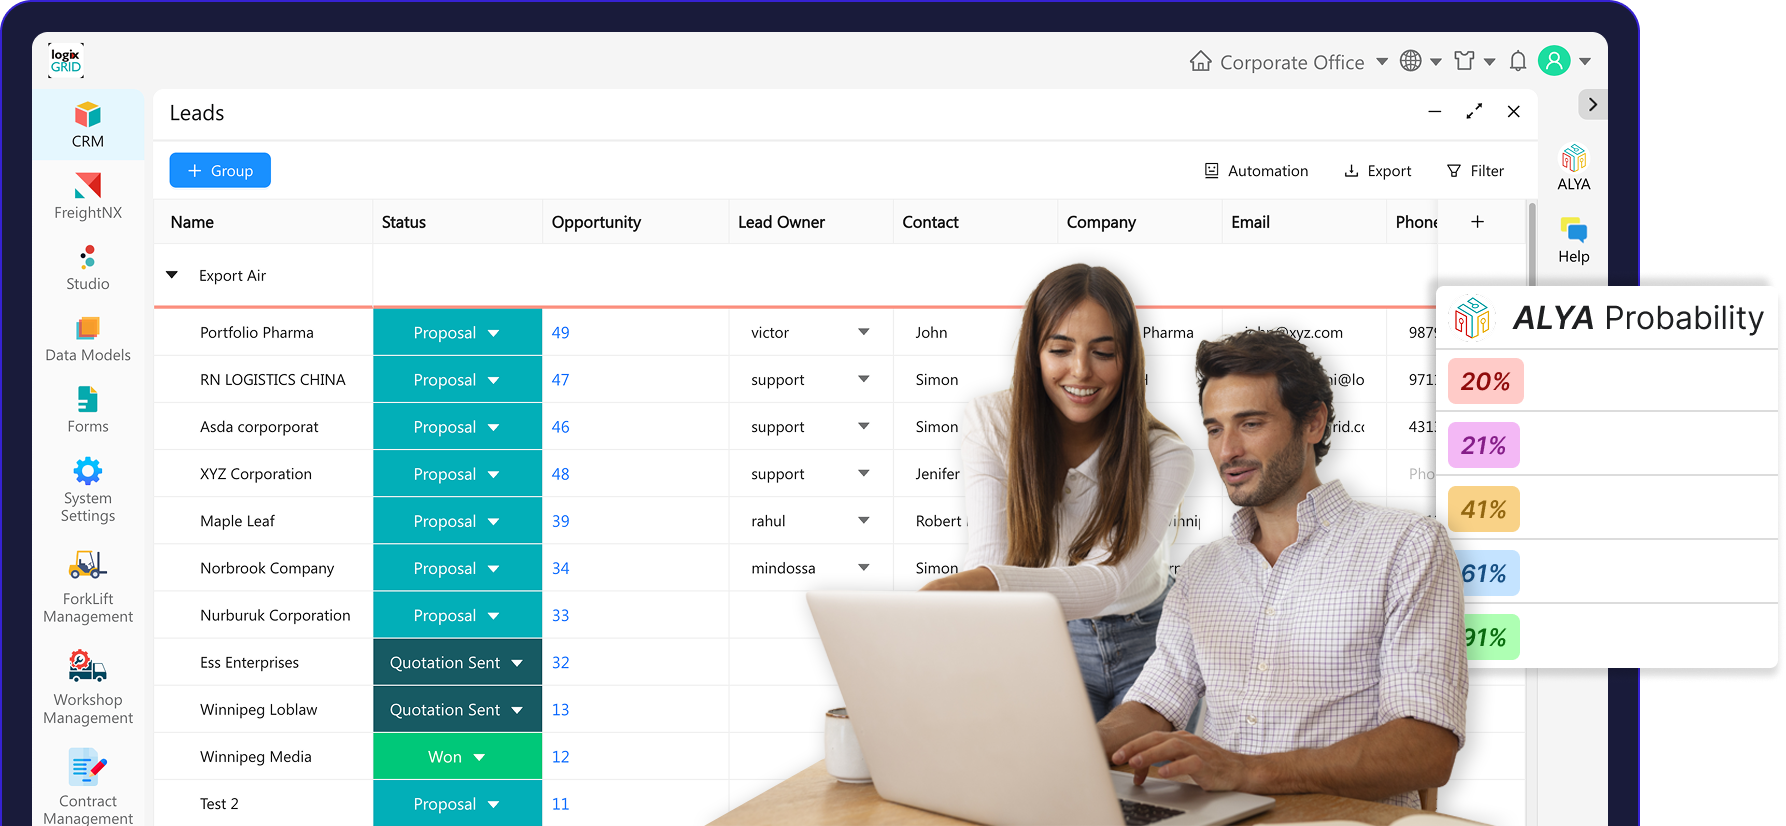1786x826 pixels.
Task: Open the shirt theme menu
Action: [x=1474, y=61]
